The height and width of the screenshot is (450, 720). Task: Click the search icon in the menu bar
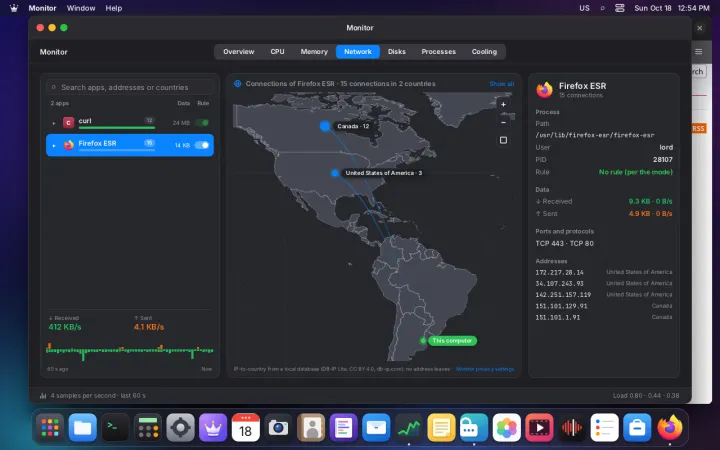click(x=602, y=8)
